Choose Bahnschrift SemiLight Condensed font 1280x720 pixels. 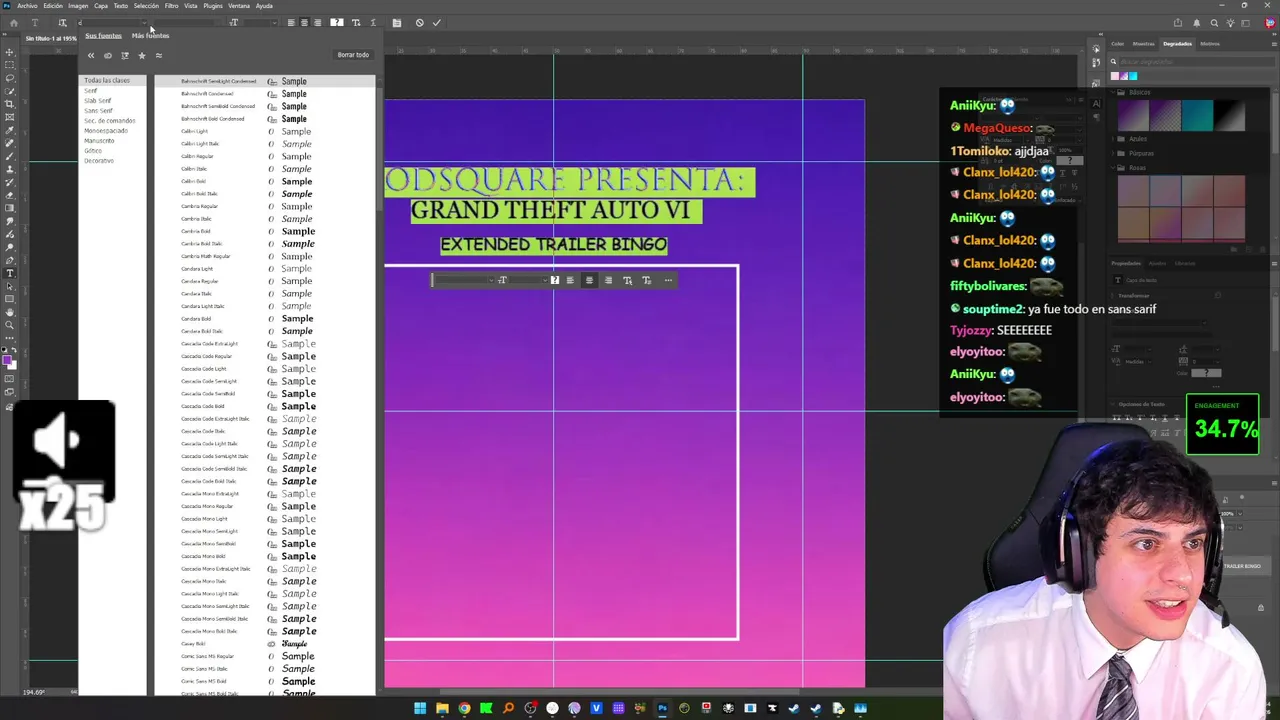[265, 81]
